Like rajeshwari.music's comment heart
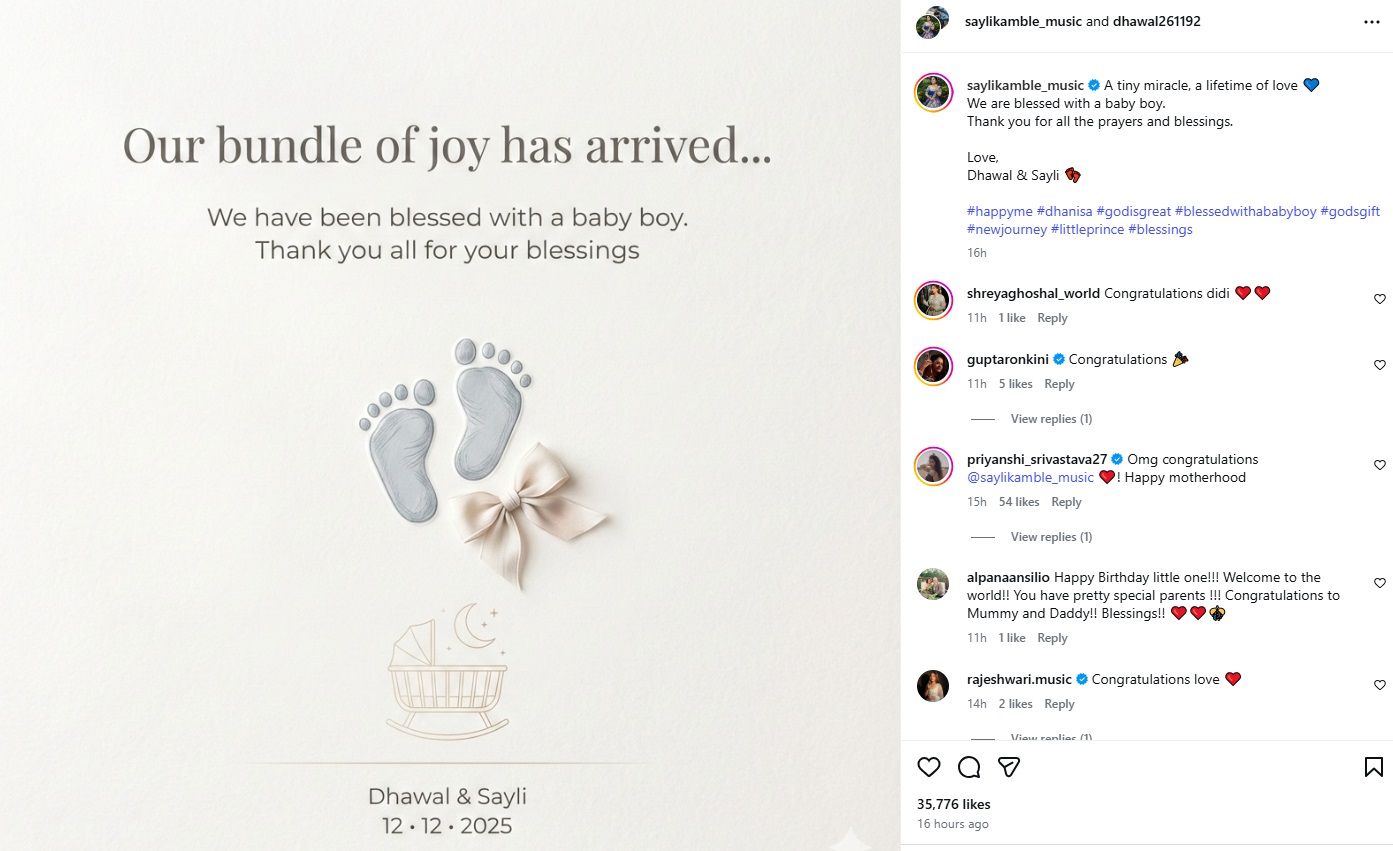Screen dimensions: 1393x851 tap(1380, 685)
